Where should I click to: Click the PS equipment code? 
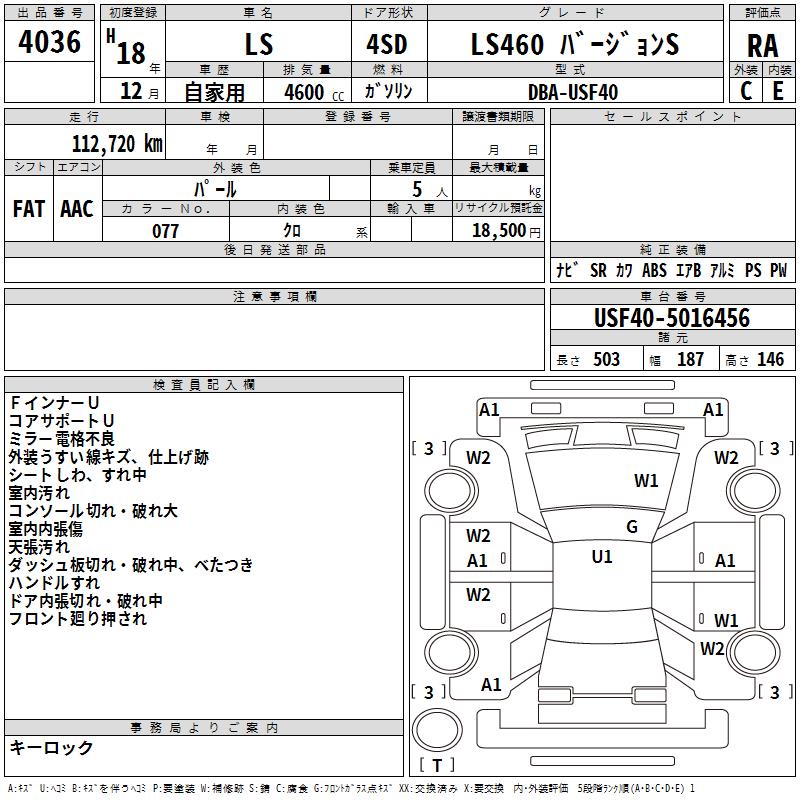click(753, 270)
